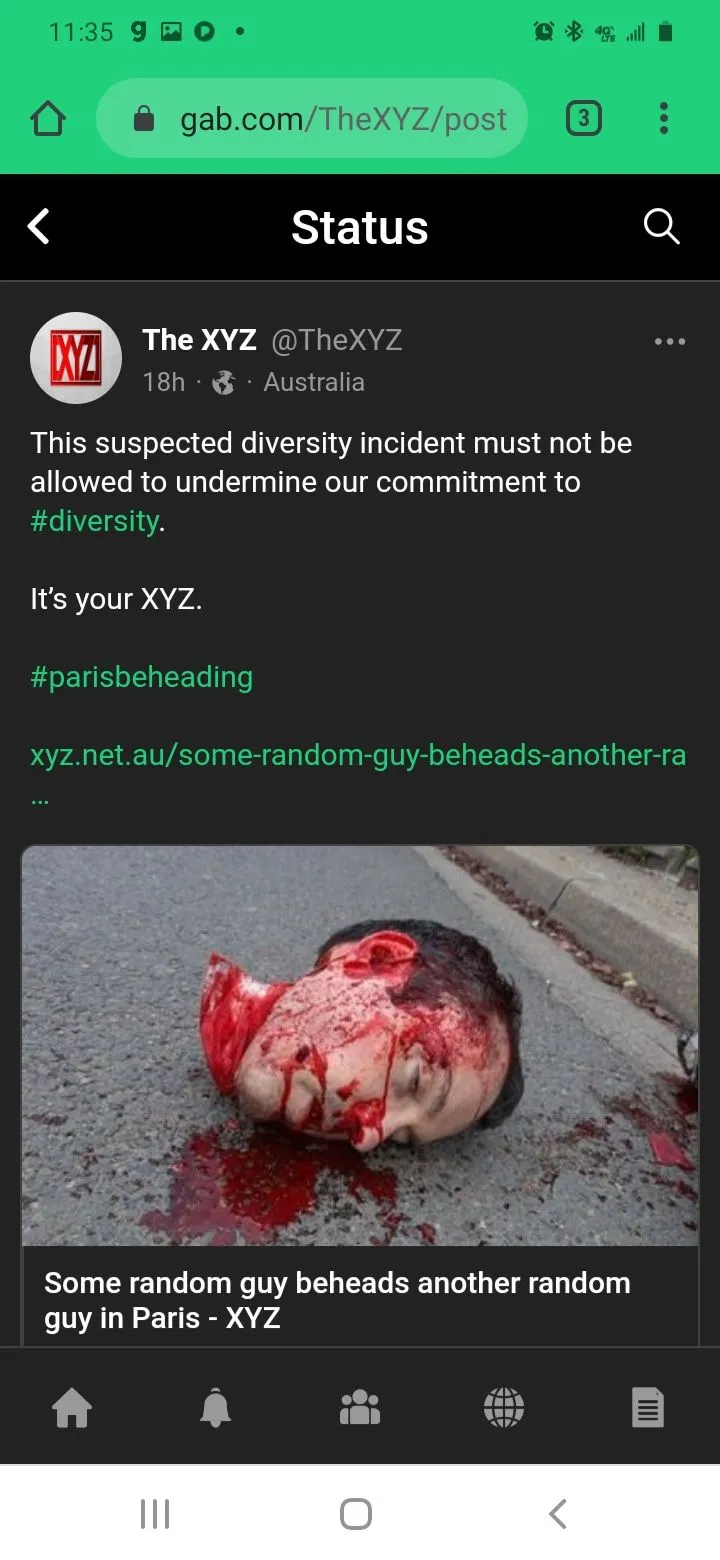Open the 18h post timestamp
Image resolution: width=720 pixels, height=1560 pixels.
pyautogui.click(x=164, y=382)
